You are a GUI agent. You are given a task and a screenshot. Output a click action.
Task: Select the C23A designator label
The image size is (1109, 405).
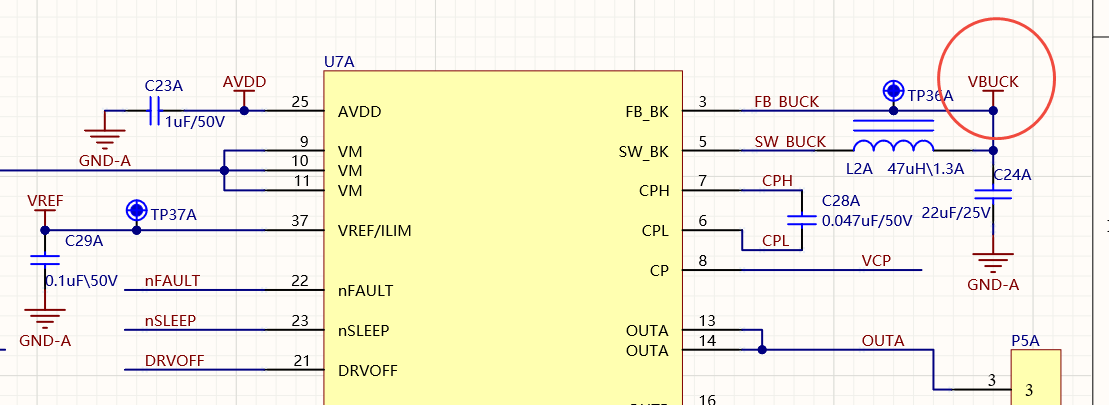[163, 86]
